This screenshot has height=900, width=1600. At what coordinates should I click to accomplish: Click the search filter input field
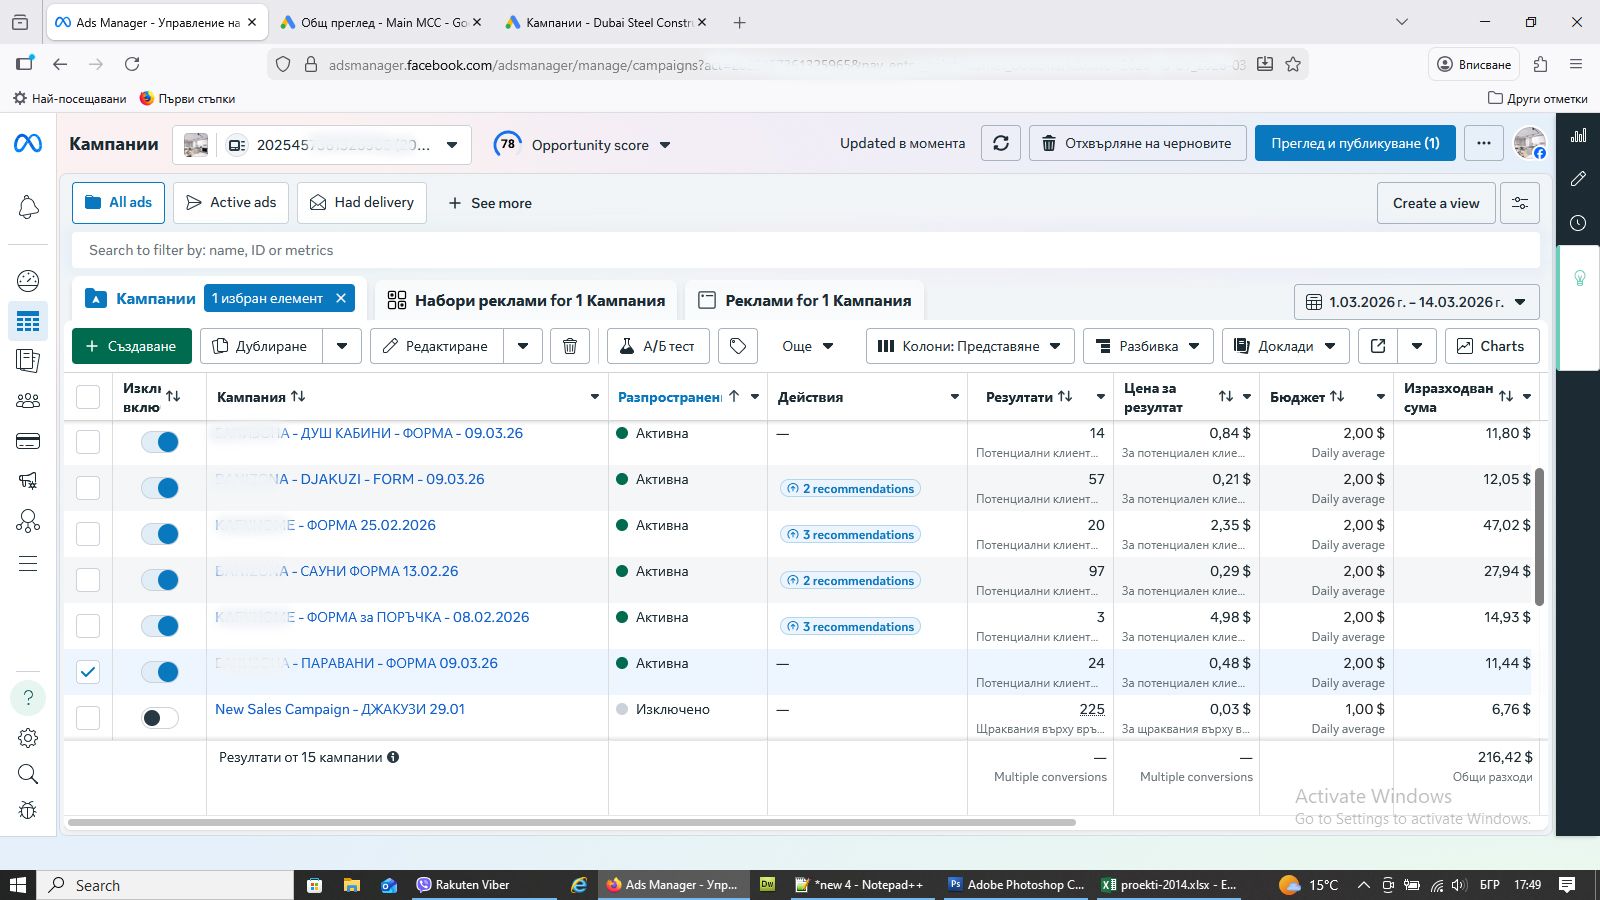[805, 250]
